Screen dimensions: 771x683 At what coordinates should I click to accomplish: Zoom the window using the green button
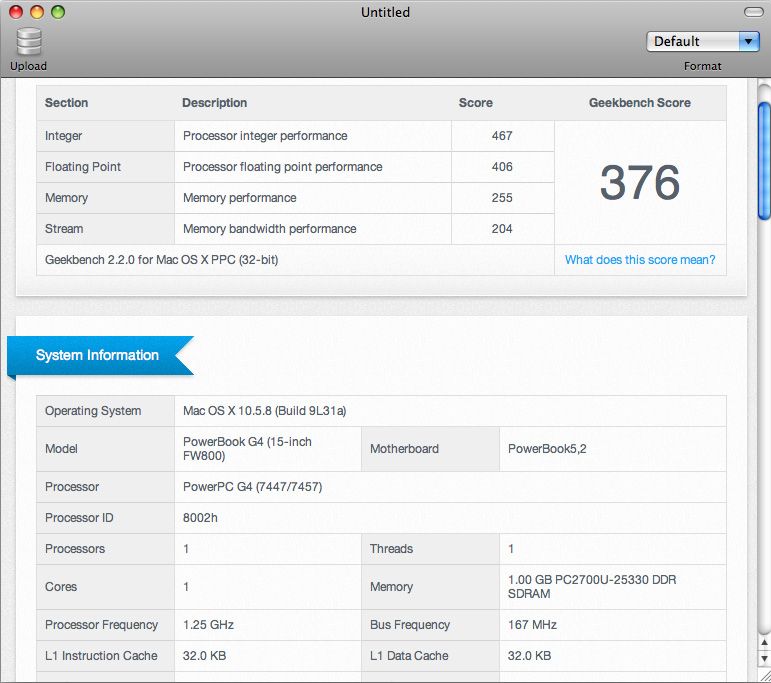click(x=58, y=12)
